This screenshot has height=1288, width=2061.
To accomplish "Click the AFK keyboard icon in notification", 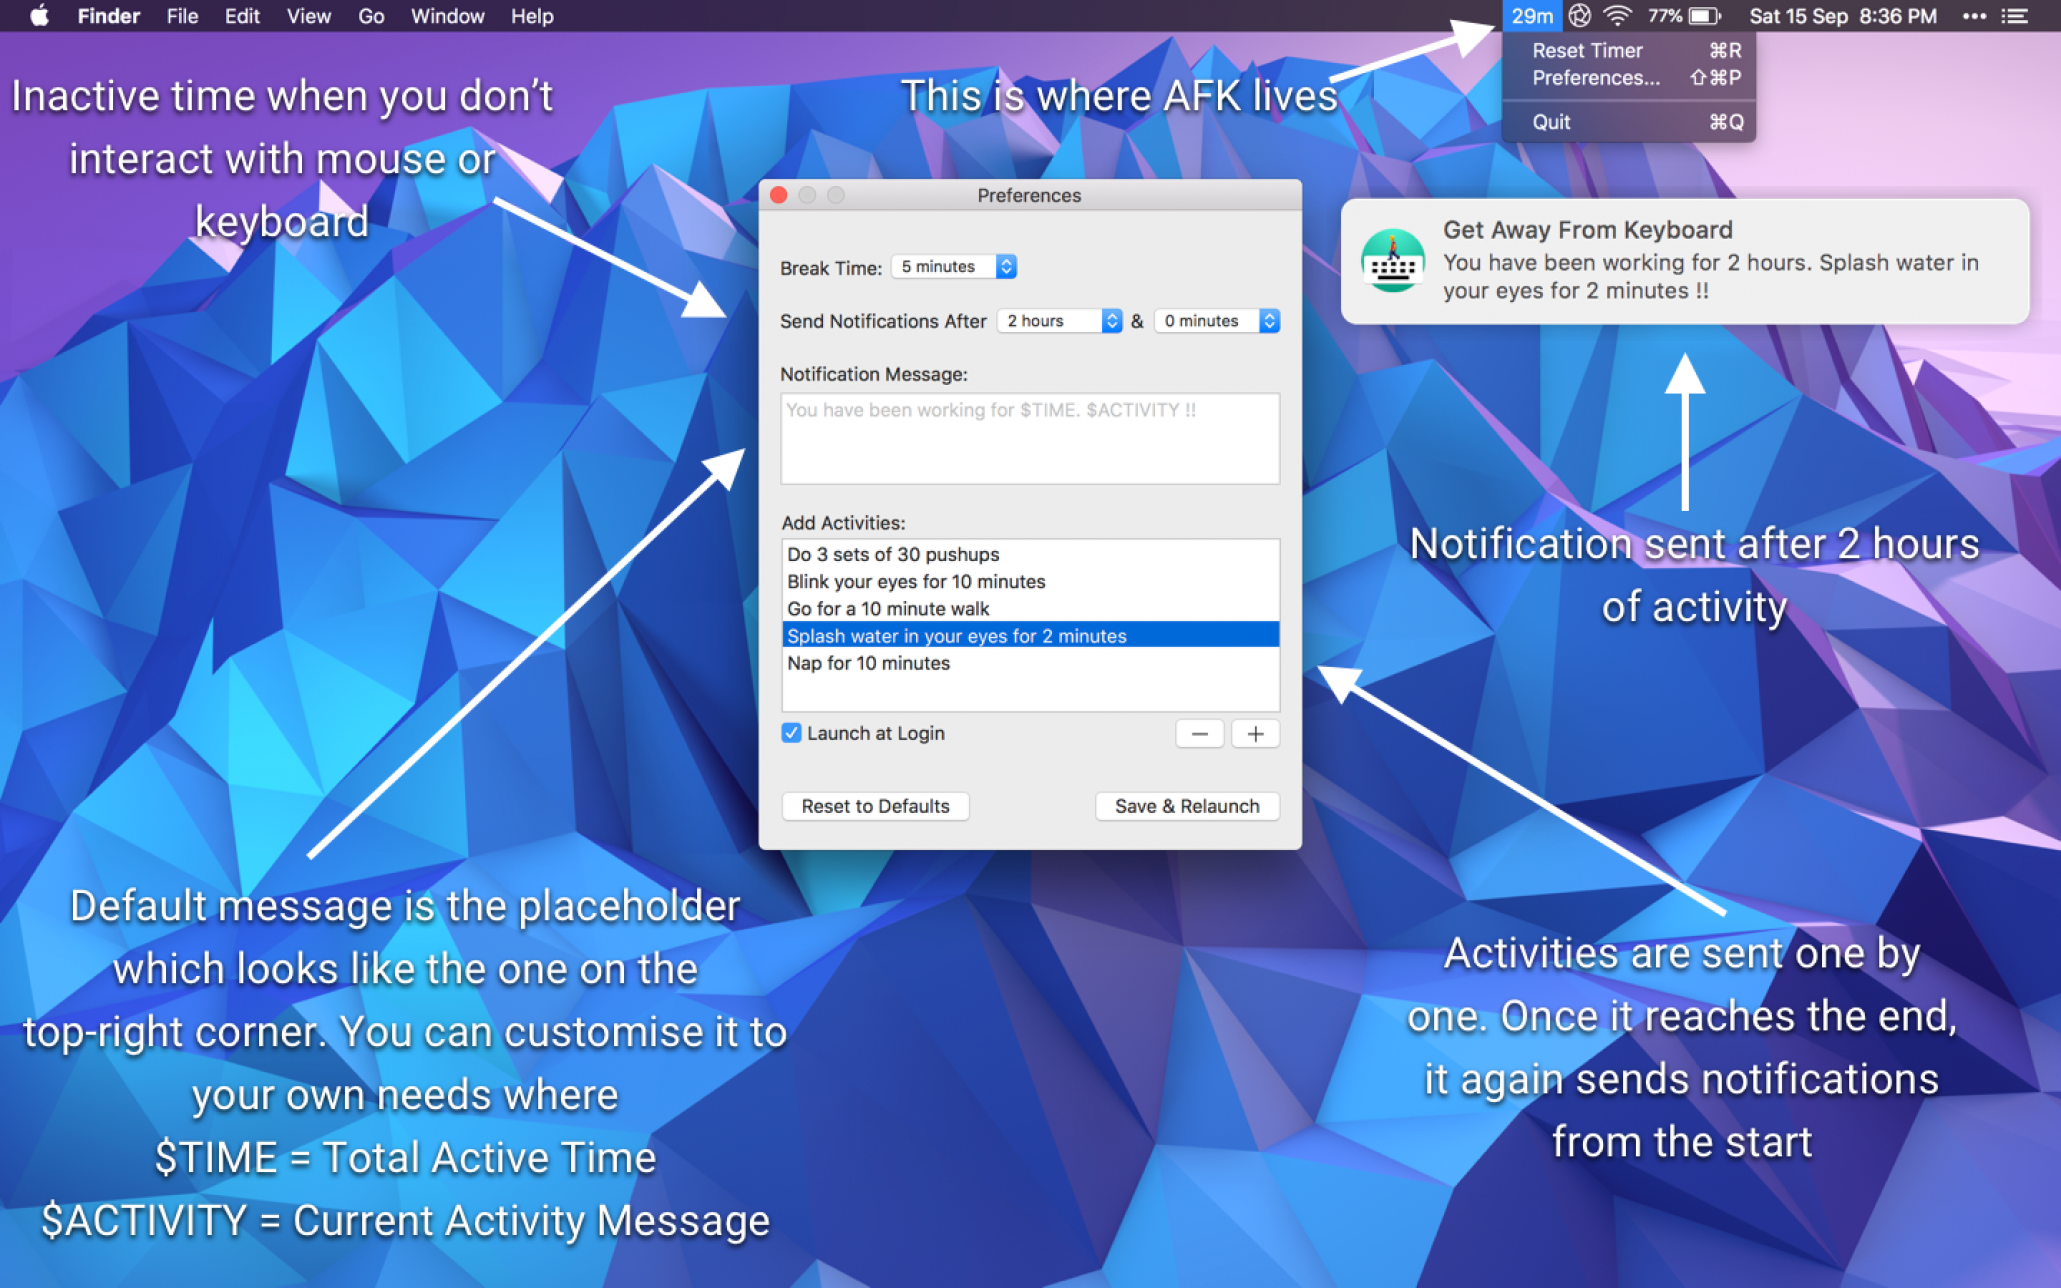I will (1392, 261).
